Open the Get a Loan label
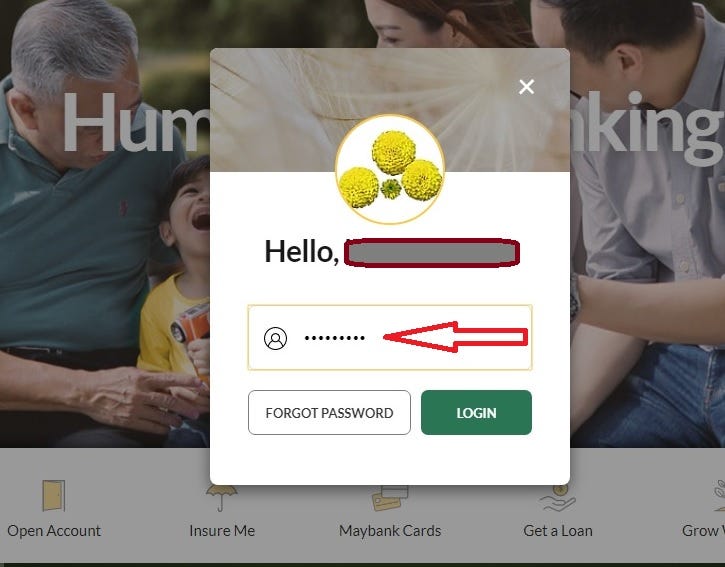725x567 pixels. point(558,530)
